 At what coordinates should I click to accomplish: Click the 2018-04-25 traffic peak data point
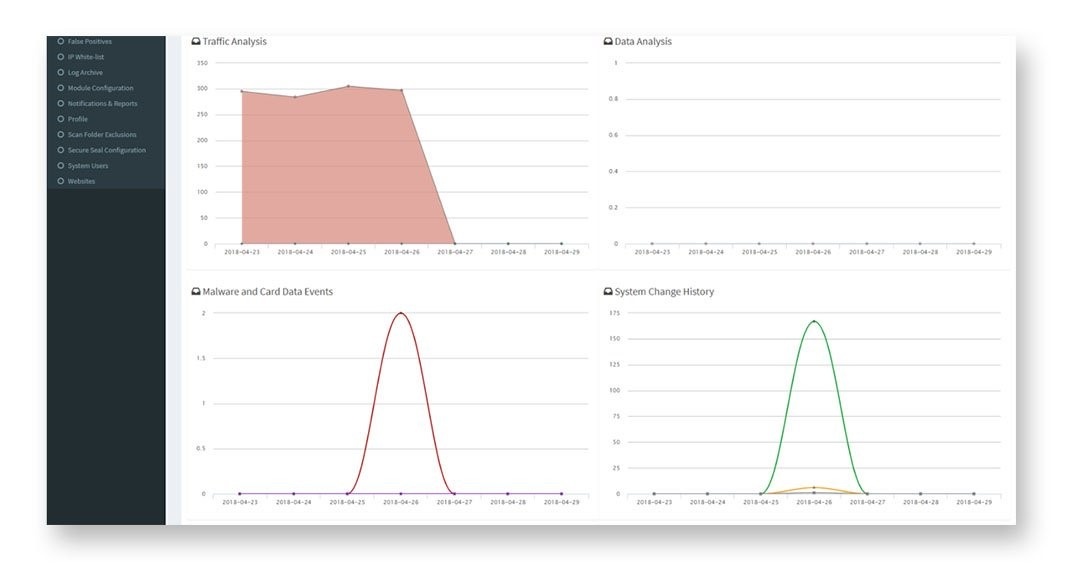point(348,86)
